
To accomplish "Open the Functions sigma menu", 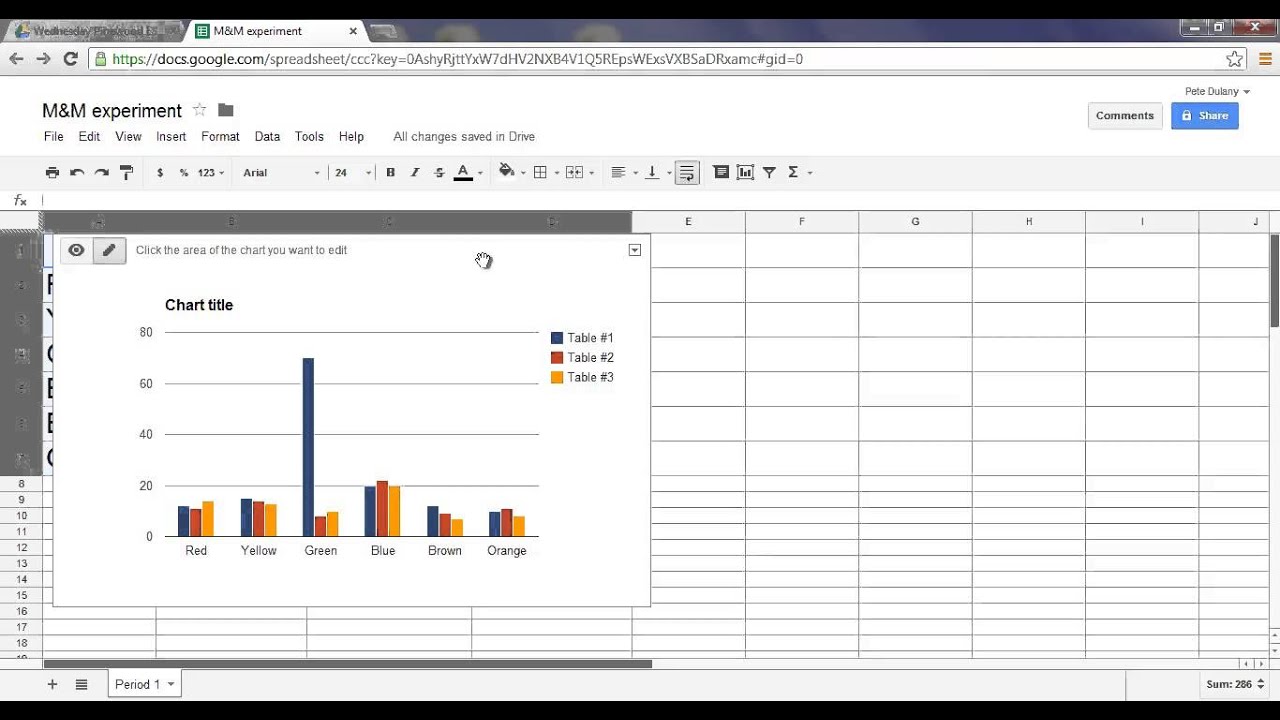I will [798, 172].
